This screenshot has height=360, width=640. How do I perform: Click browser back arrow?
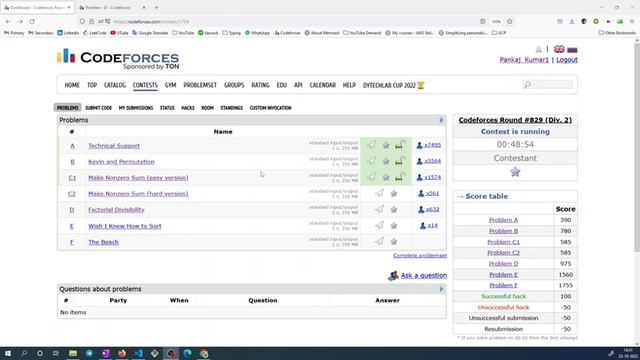coord(8,21)
